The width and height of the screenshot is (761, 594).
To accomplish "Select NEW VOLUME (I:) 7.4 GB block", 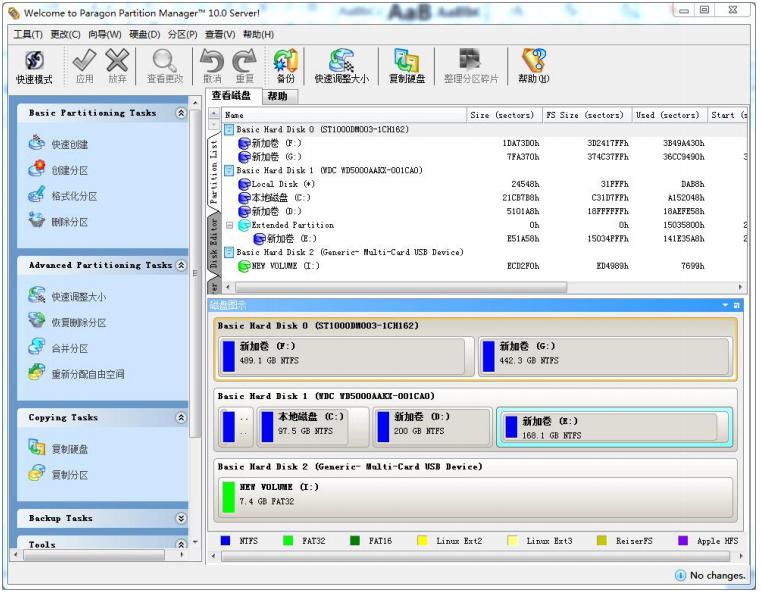I will pos(476,497).
